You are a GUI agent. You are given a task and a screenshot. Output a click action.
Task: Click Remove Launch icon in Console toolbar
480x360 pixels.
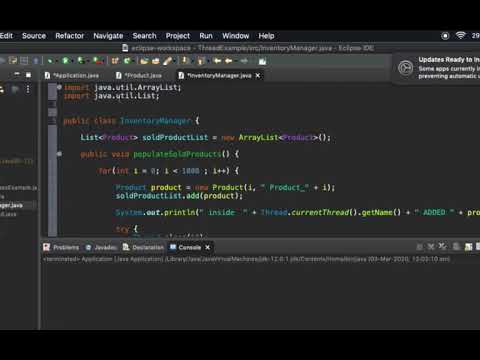click(x=431, y=247)
